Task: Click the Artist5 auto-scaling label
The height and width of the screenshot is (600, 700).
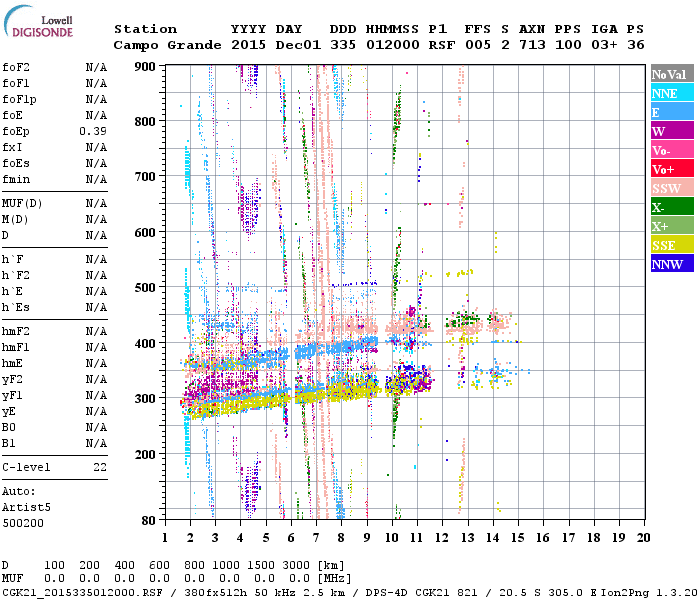Action: tap(26, 508)
